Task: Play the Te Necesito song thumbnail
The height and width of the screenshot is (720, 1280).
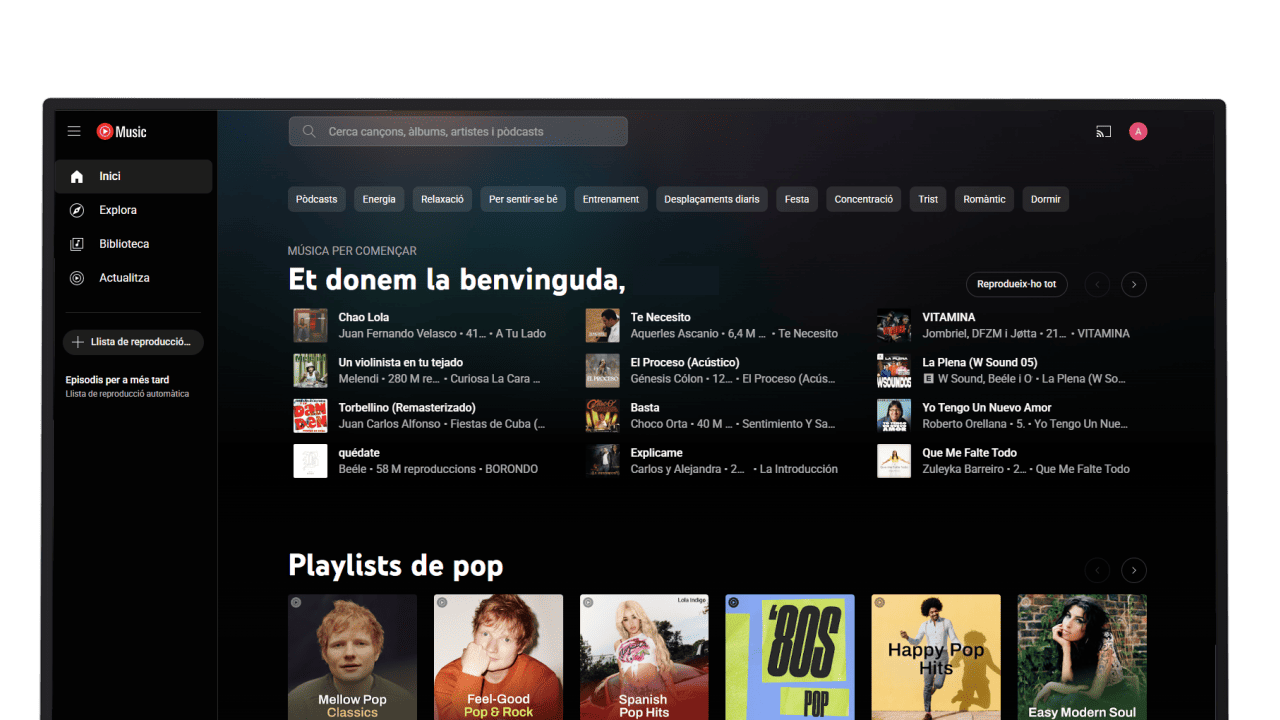Action: click(x=602, y=325)
